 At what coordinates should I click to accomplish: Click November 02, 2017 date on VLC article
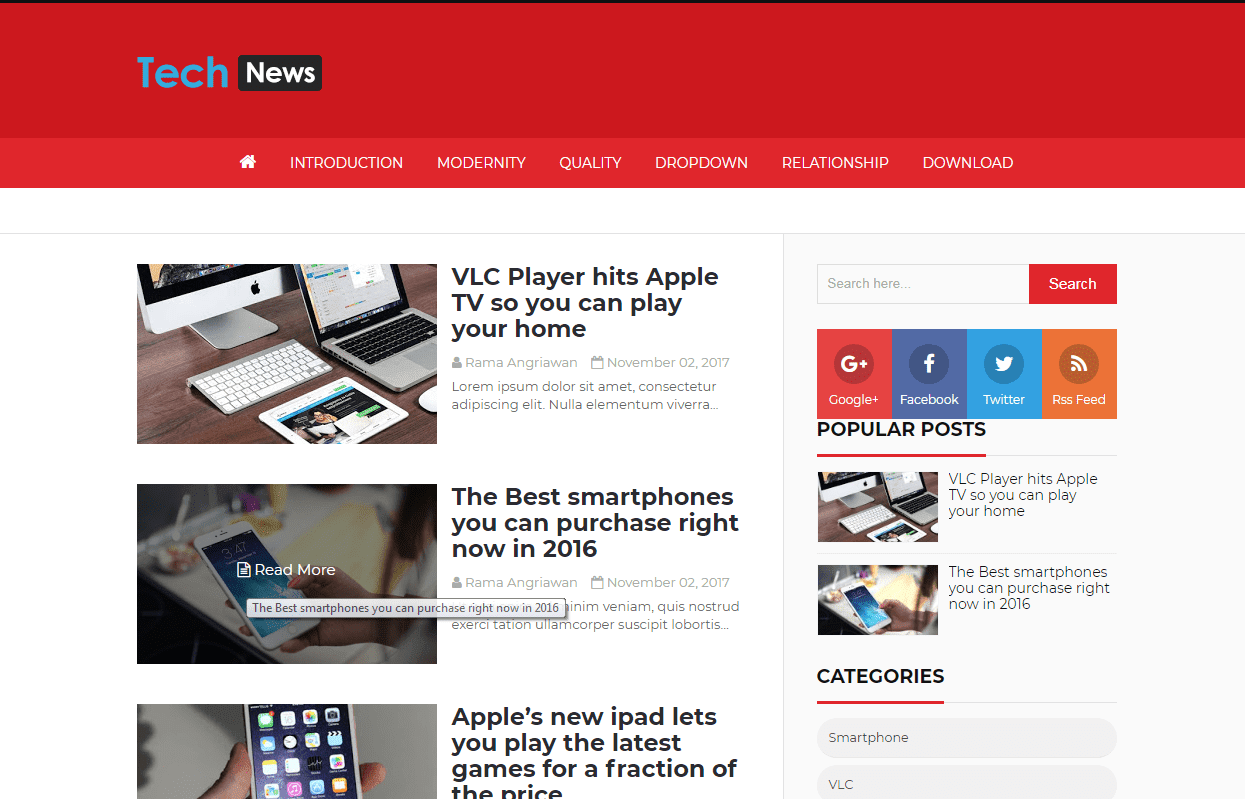coord(668,363)
